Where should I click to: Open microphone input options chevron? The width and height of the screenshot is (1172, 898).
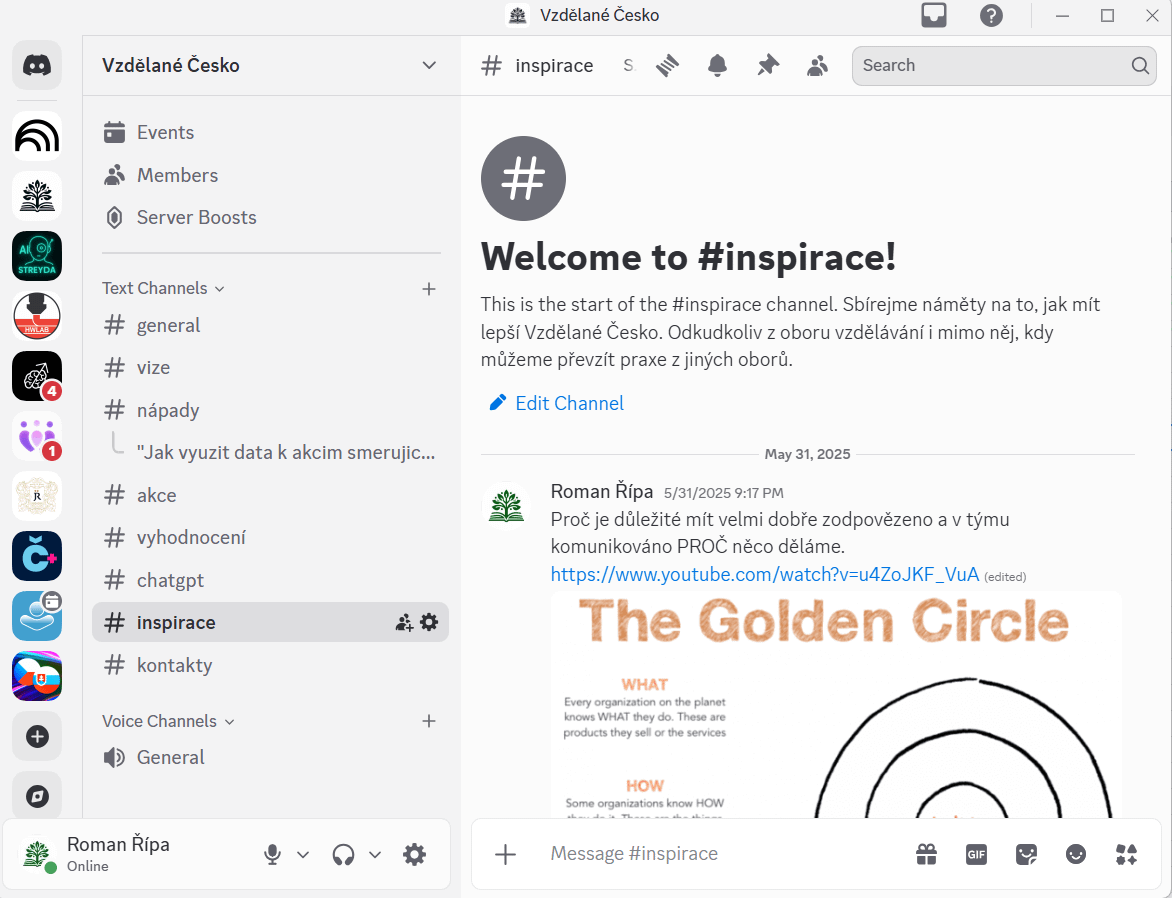point(303,855)
